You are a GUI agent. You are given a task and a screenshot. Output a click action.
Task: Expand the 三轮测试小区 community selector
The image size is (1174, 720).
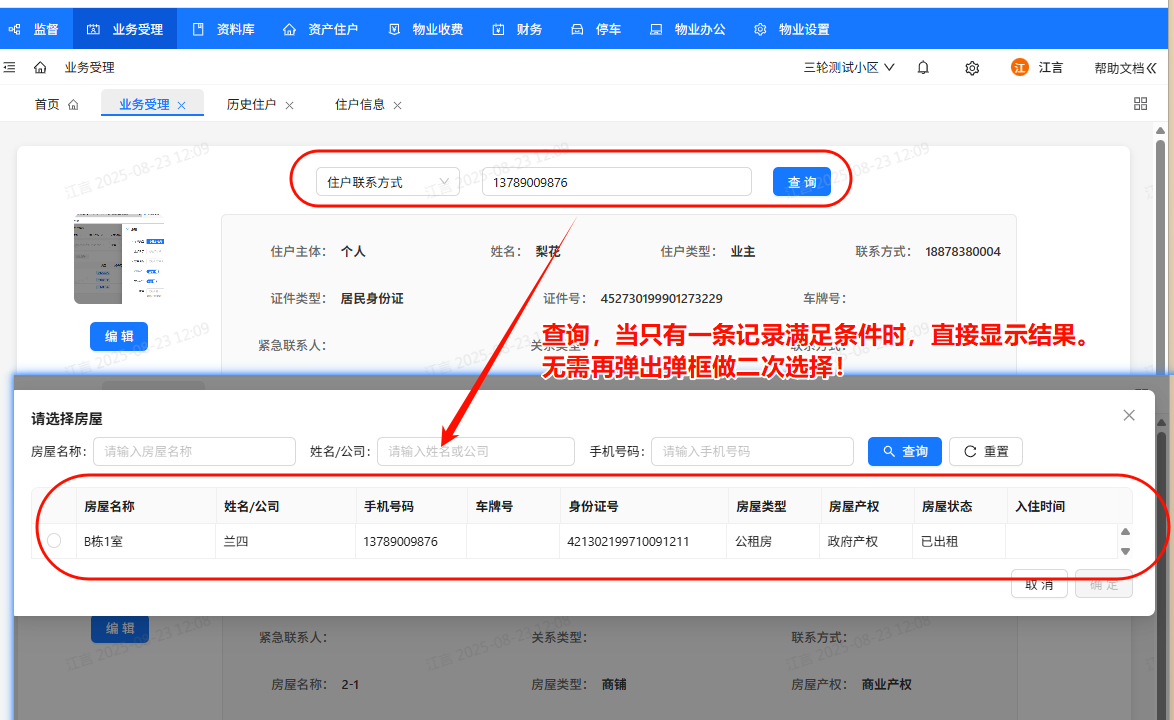tap(848, 68)
